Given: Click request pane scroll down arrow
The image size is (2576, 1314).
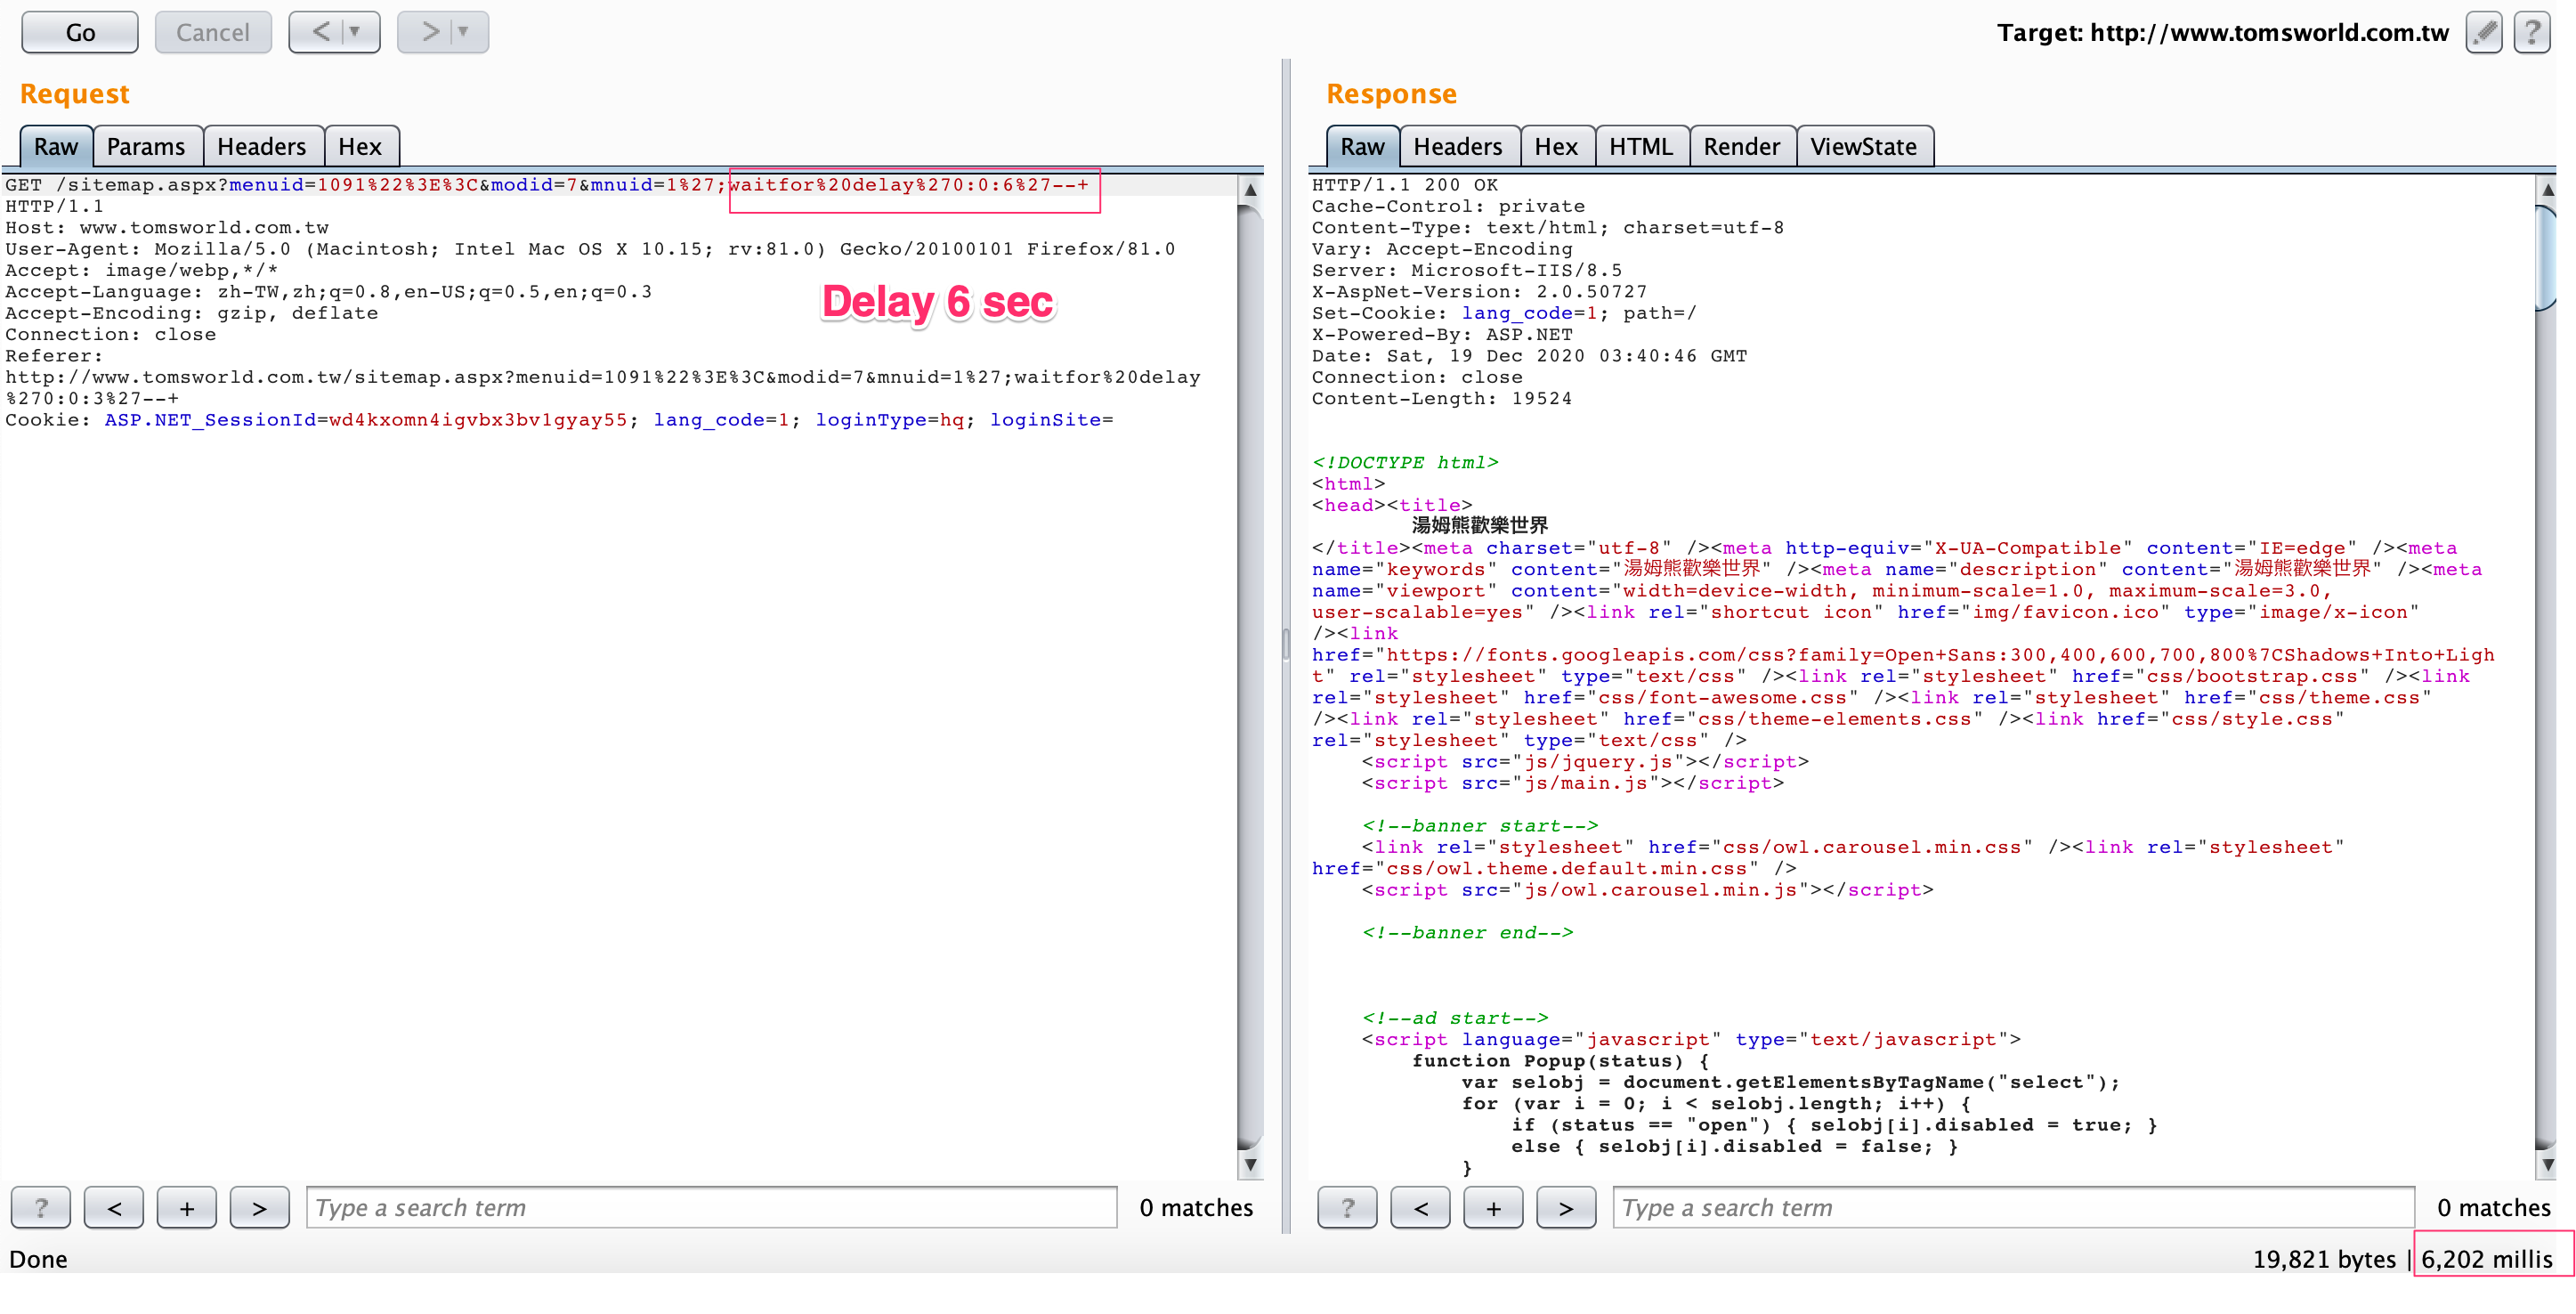Looking at the screenshot, I should click(x=1250, y=1164).
